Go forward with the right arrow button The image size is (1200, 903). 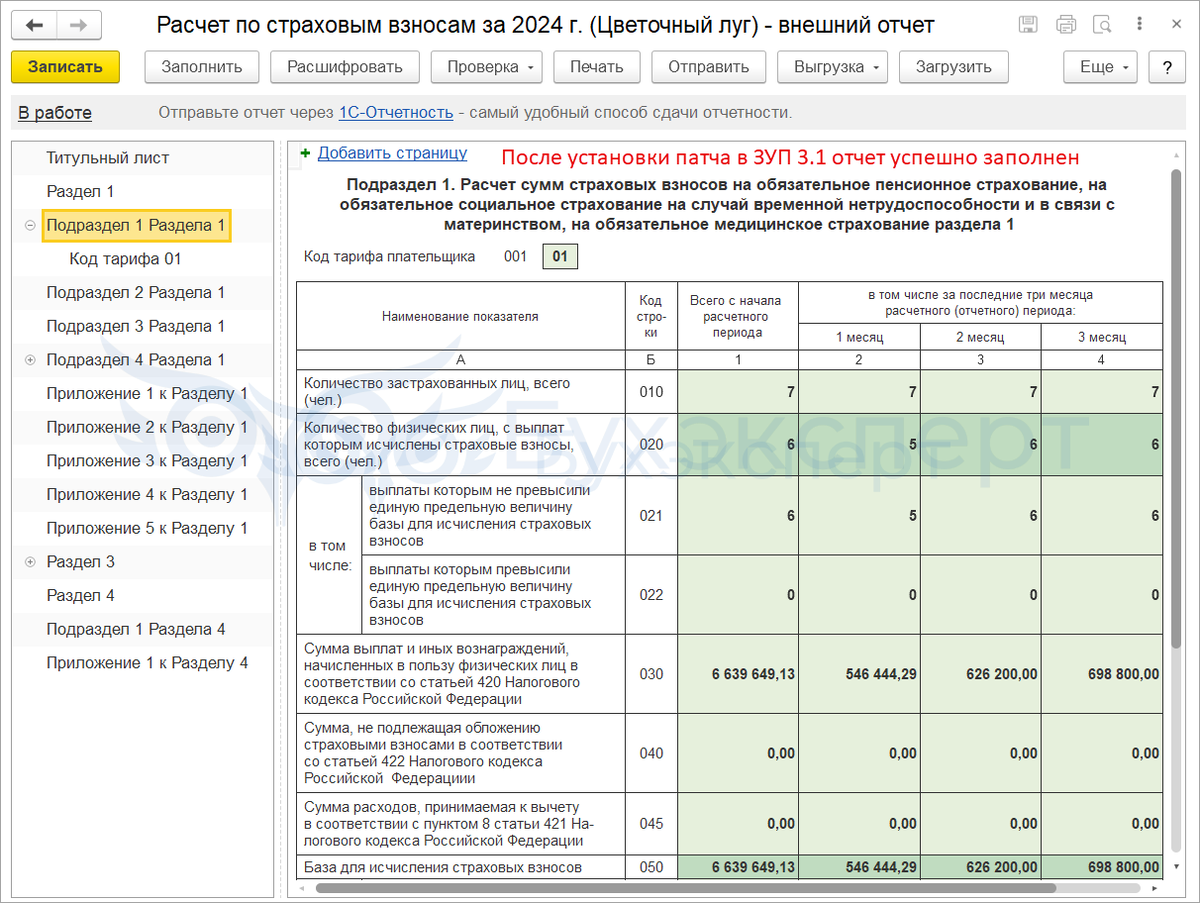(x=79, y=25)
